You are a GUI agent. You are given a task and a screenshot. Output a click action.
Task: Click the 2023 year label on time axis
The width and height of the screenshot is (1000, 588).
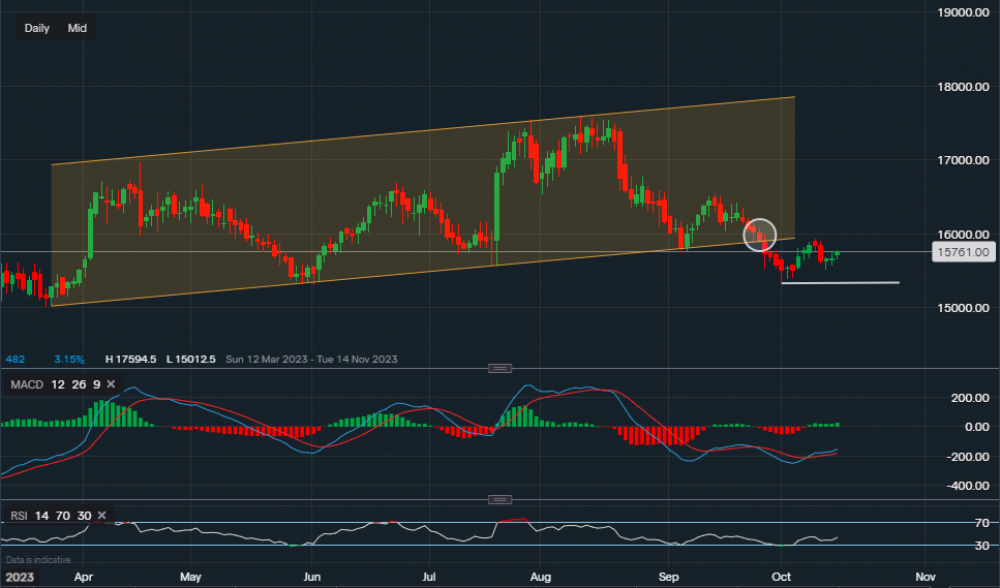17,577
